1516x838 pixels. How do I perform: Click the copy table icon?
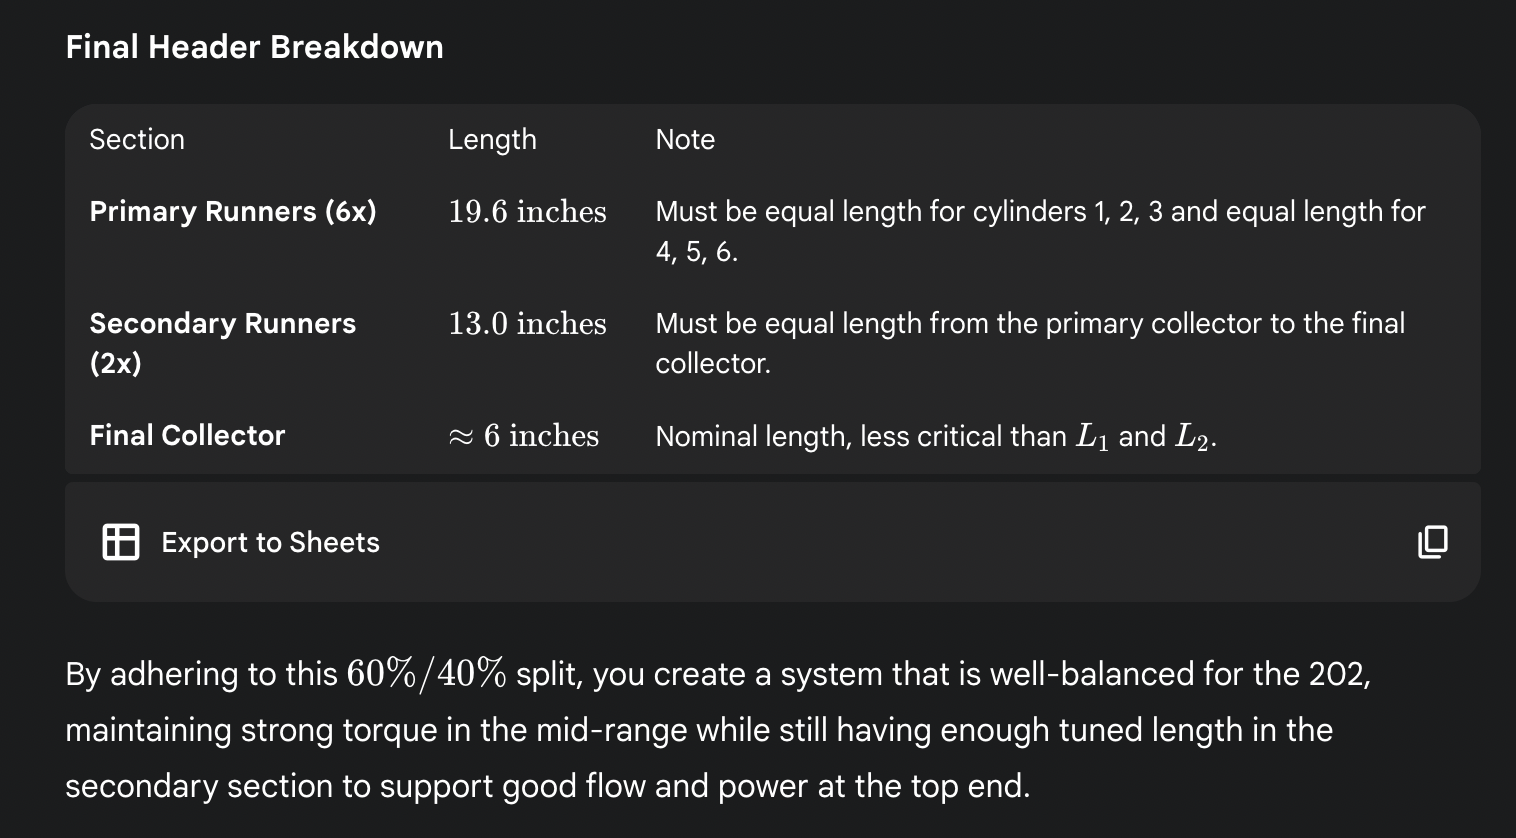(x=1432, y=542)
